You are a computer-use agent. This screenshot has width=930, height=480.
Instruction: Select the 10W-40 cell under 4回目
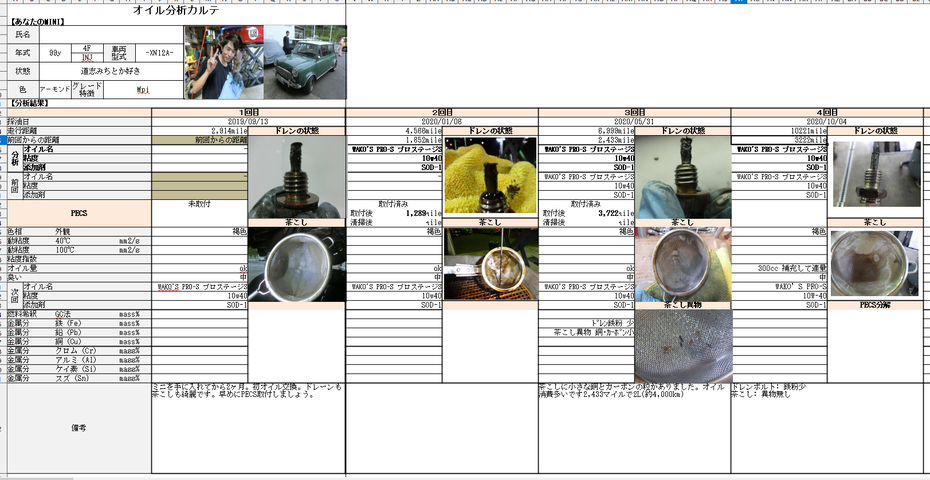(x=779, y=295)
